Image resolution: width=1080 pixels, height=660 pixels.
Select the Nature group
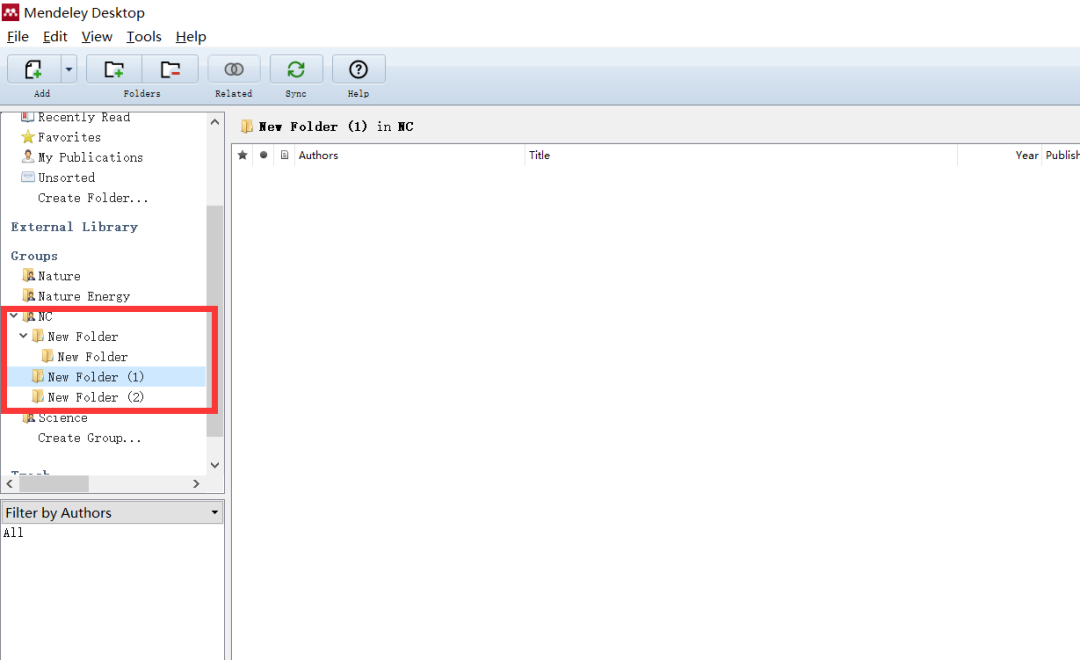pyautogui.click(x=59, y=276)
